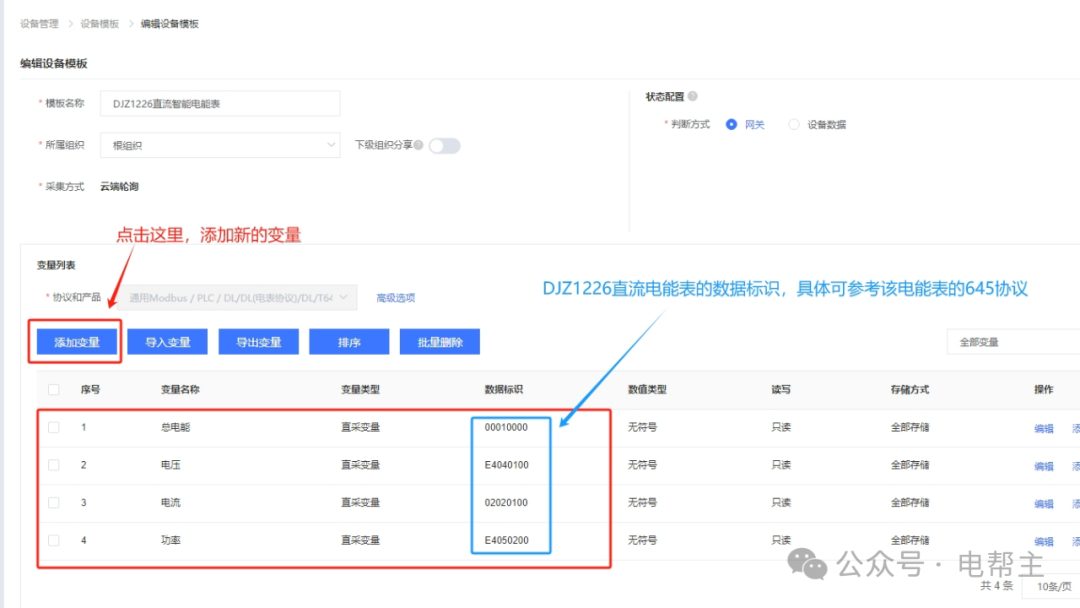Enable the 下级组织分享 toggle switch
Image resolution: width=1080 pixels, height=608 pixels.
point(445,145)
